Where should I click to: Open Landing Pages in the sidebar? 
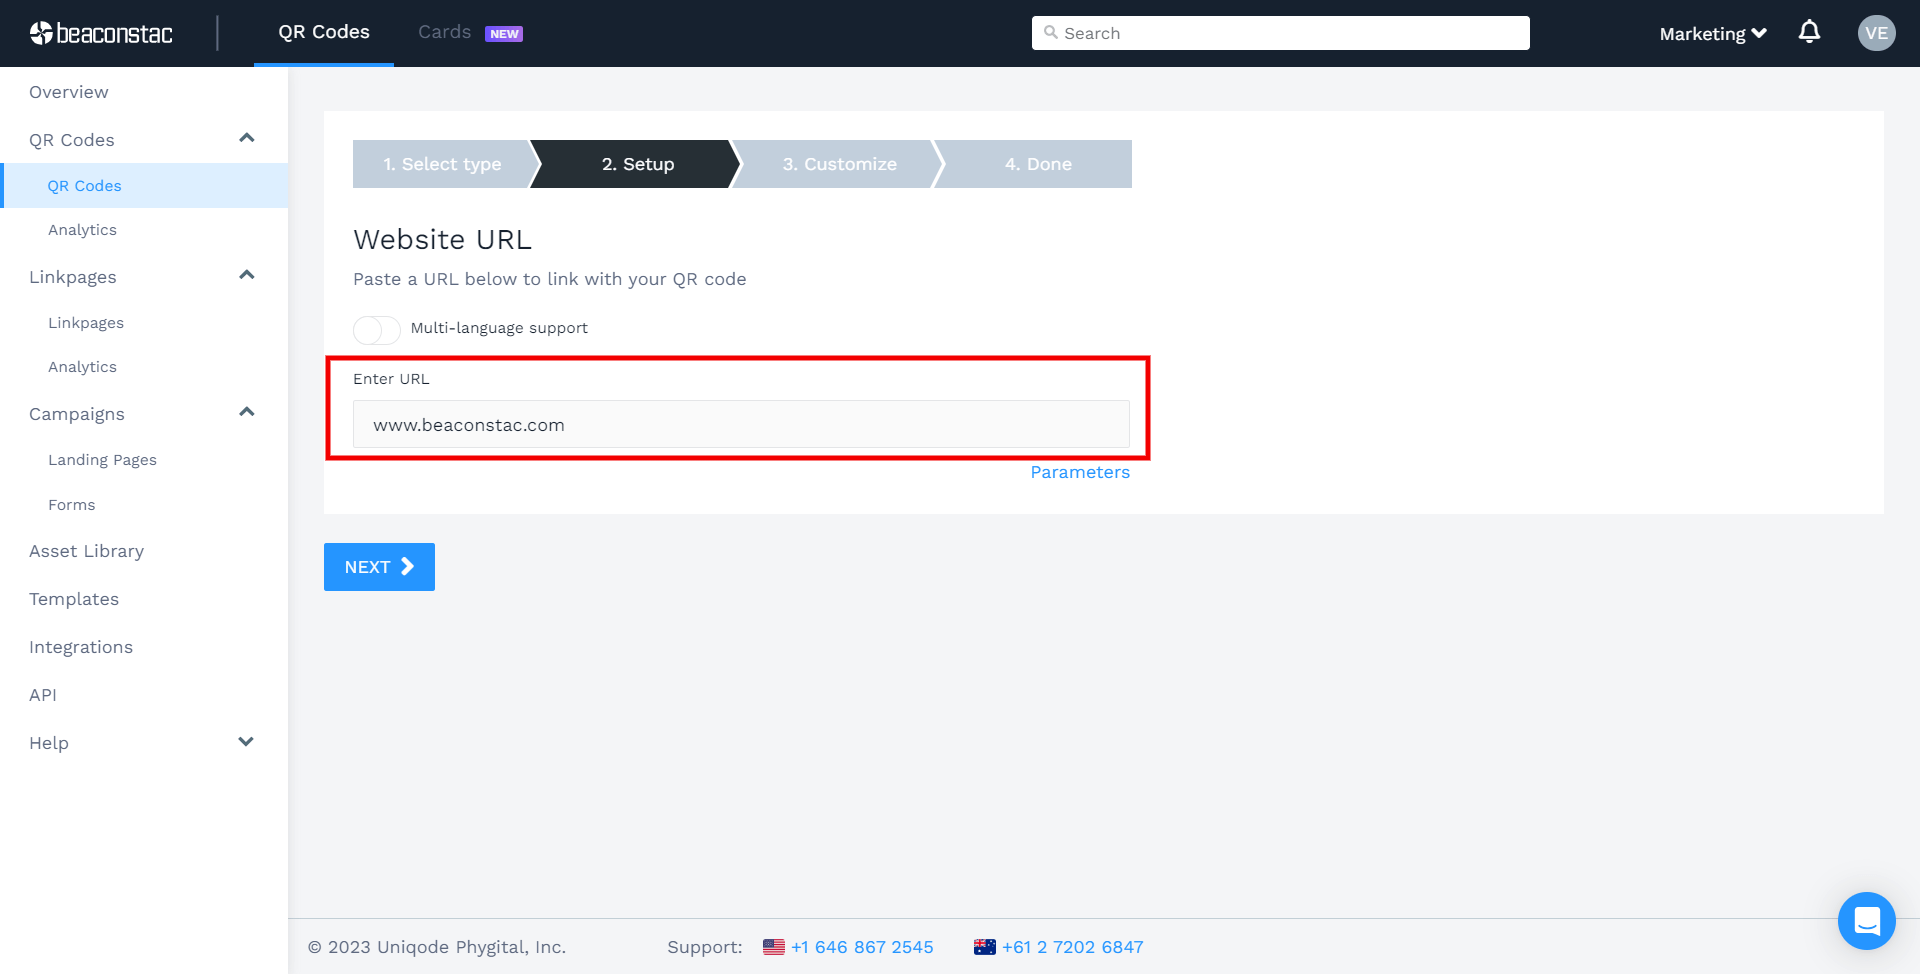click(x=102, y=460)
